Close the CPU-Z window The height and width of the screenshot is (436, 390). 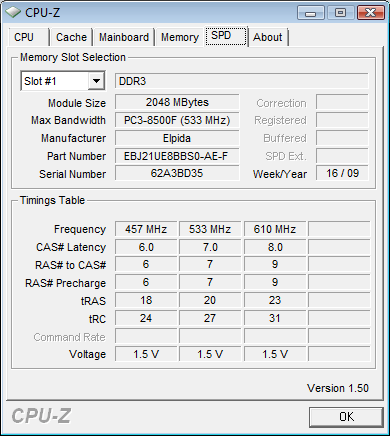pos(370,13)
